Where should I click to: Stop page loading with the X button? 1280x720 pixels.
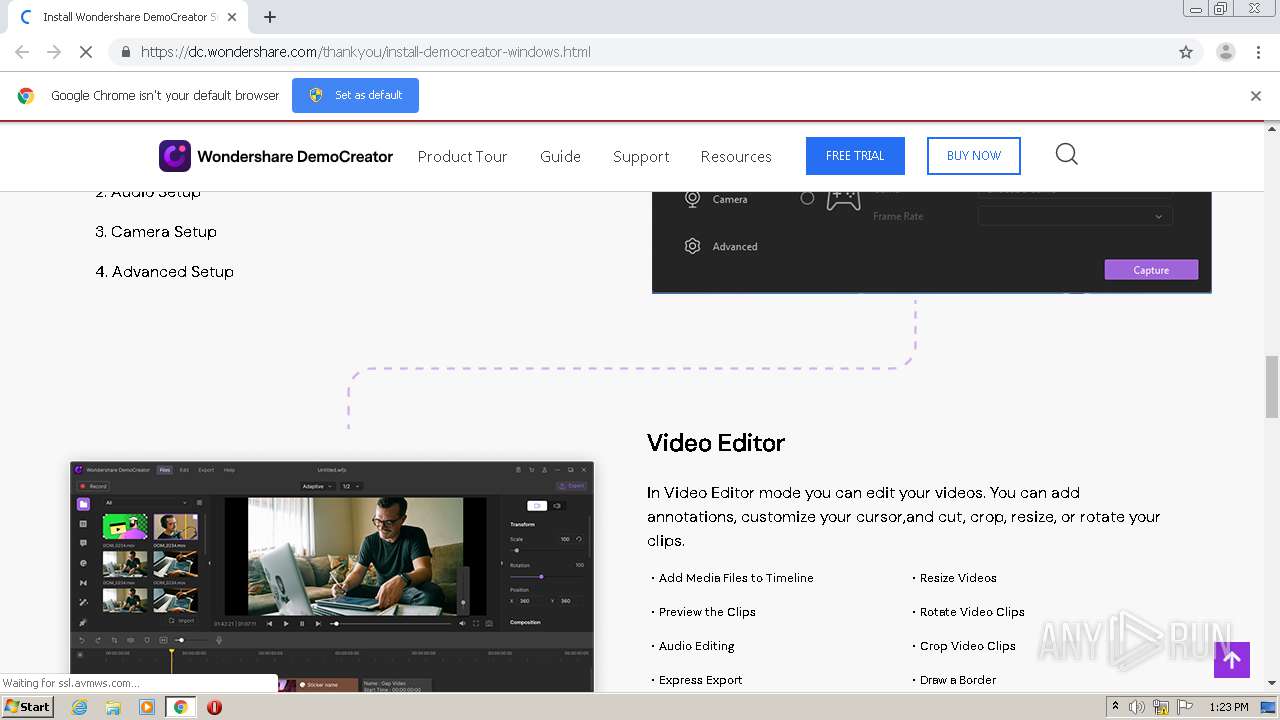click(85, 52)
